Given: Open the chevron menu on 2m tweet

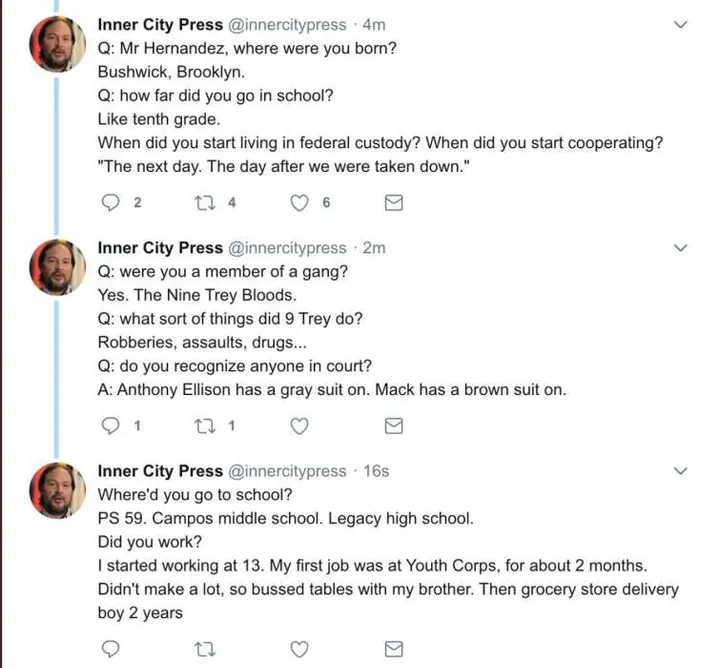Looking at the screenshot, I should 681,247.
